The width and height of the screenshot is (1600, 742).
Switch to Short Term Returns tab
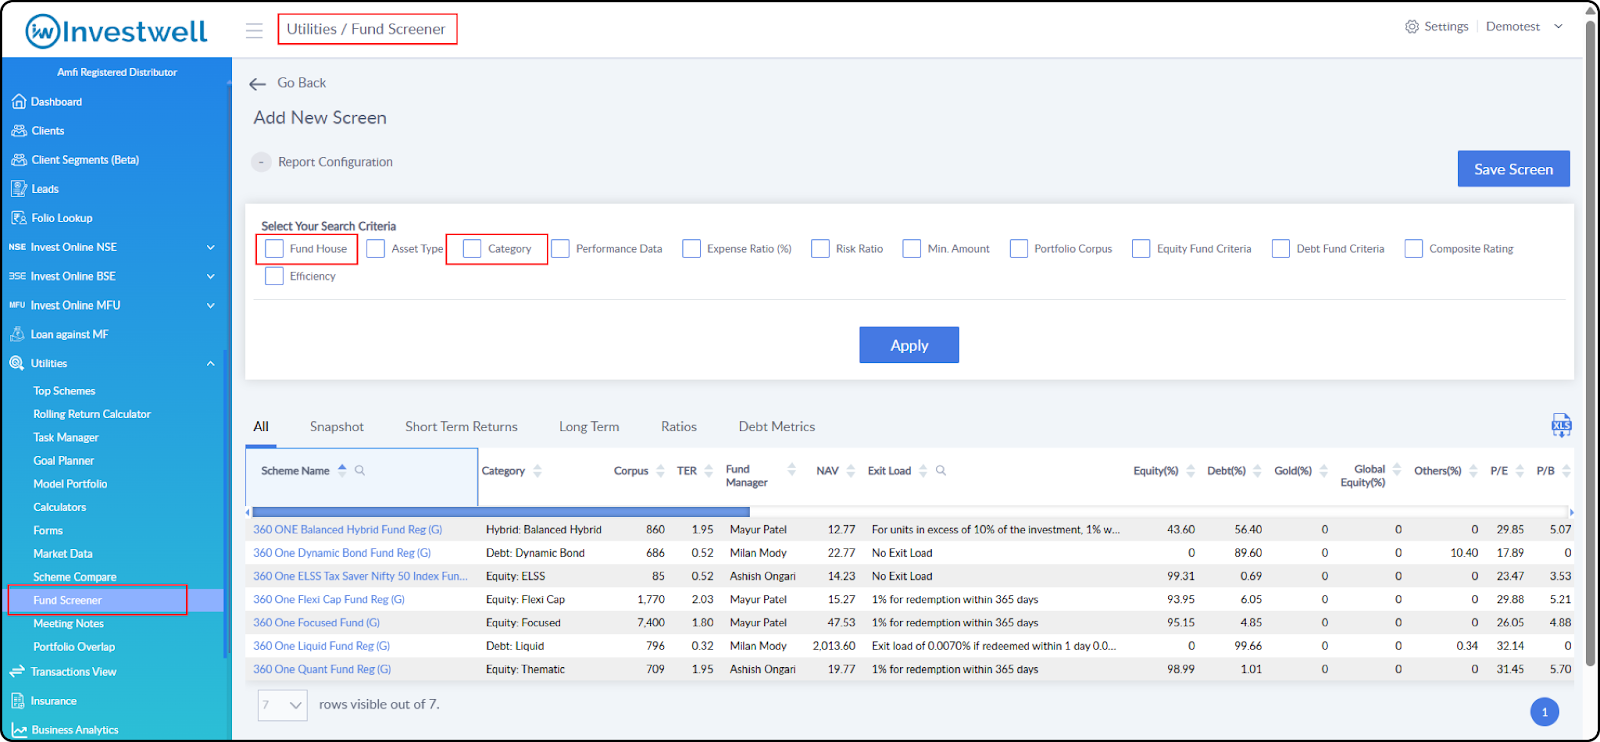pyautogui.click(x=461, y=427)
